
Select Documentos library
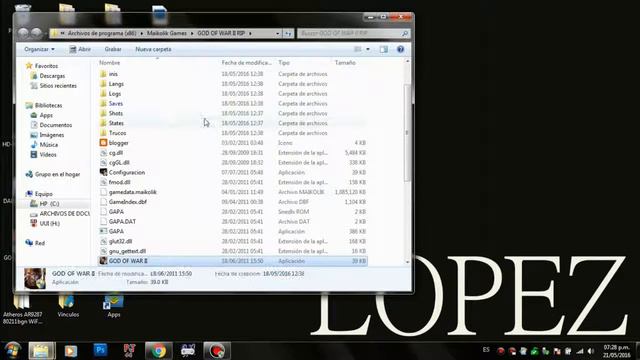pos(56,125)
